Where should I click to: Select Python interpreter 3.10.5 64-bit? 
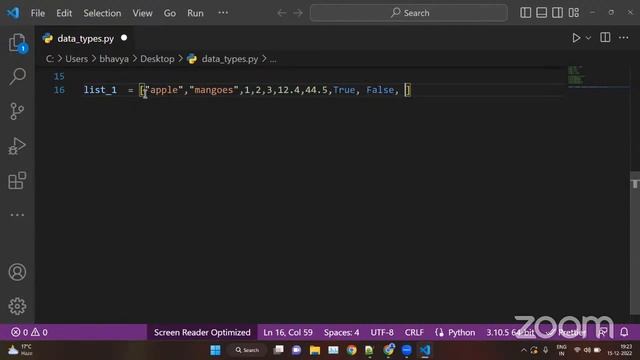(x=510, y=332)
